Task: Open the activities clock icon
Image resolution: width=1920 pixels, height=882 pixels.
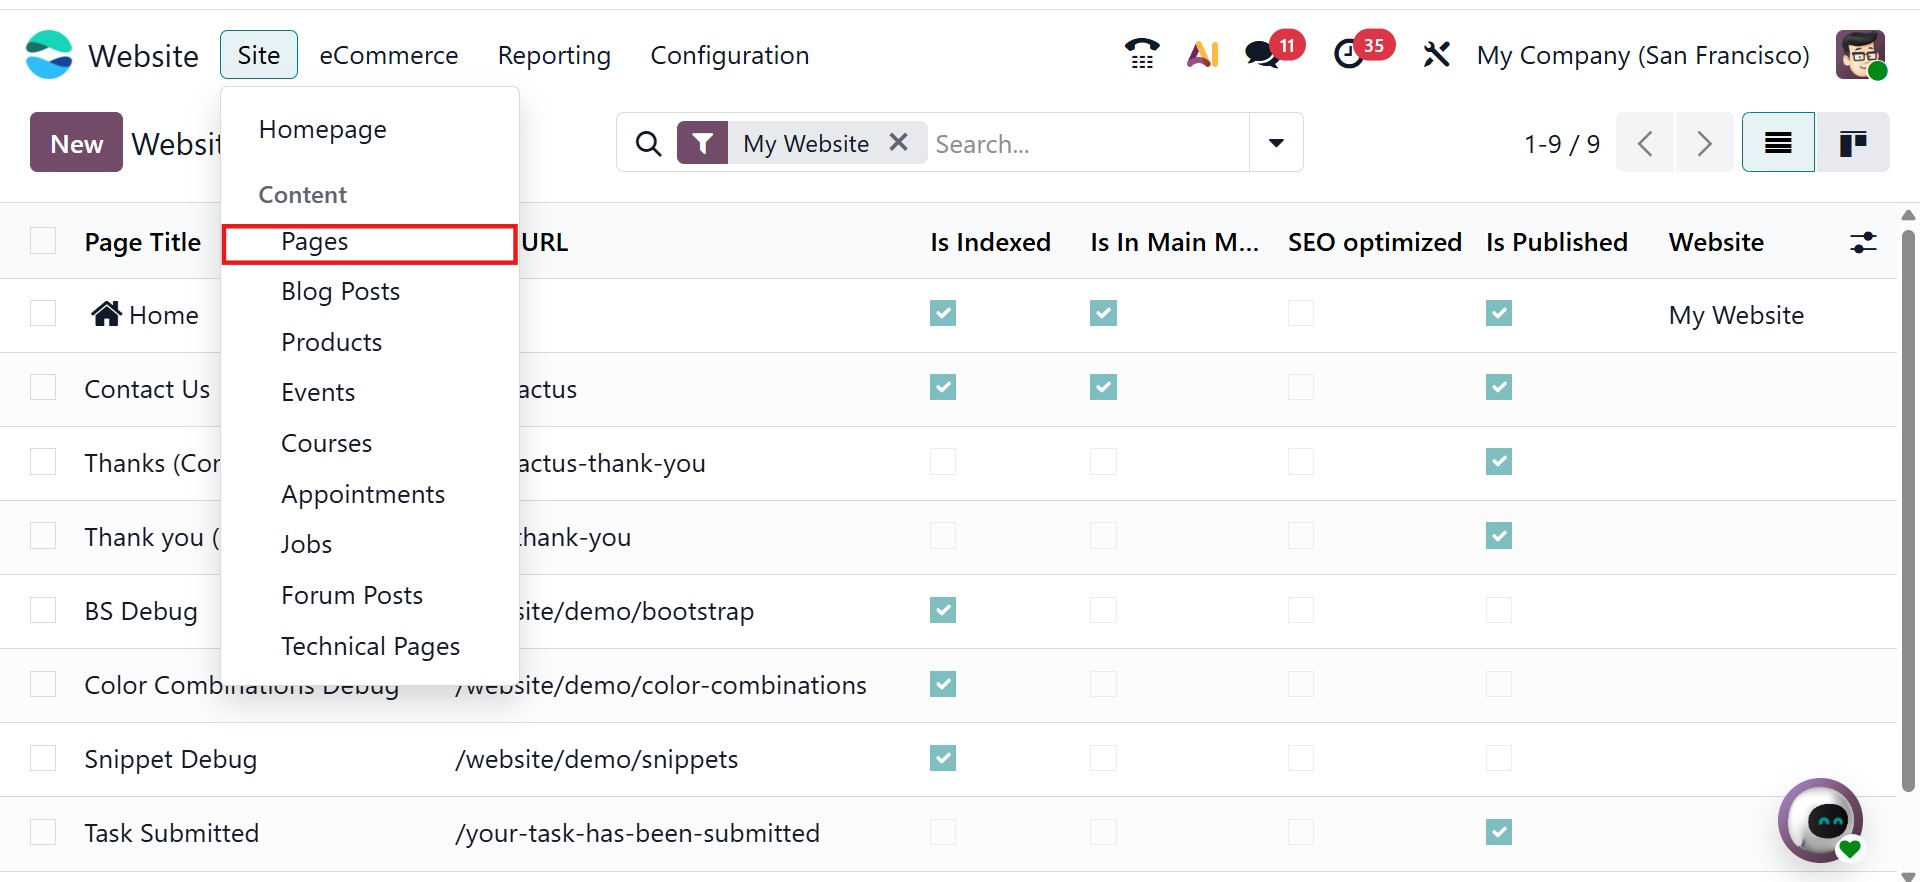Action: [x=1350, y=54]
